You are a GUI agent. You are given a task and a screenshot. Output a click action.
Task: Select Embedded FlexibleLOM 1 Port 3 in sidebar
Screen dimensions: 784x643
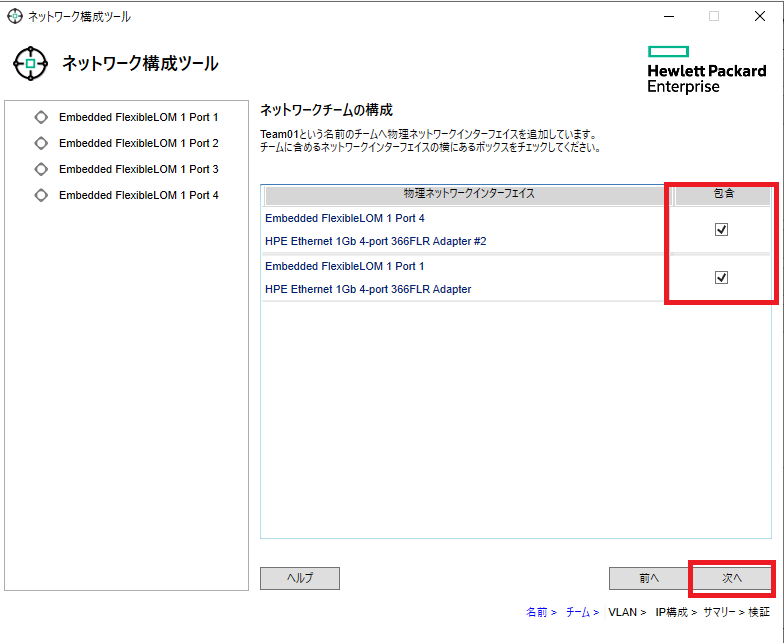138,169
